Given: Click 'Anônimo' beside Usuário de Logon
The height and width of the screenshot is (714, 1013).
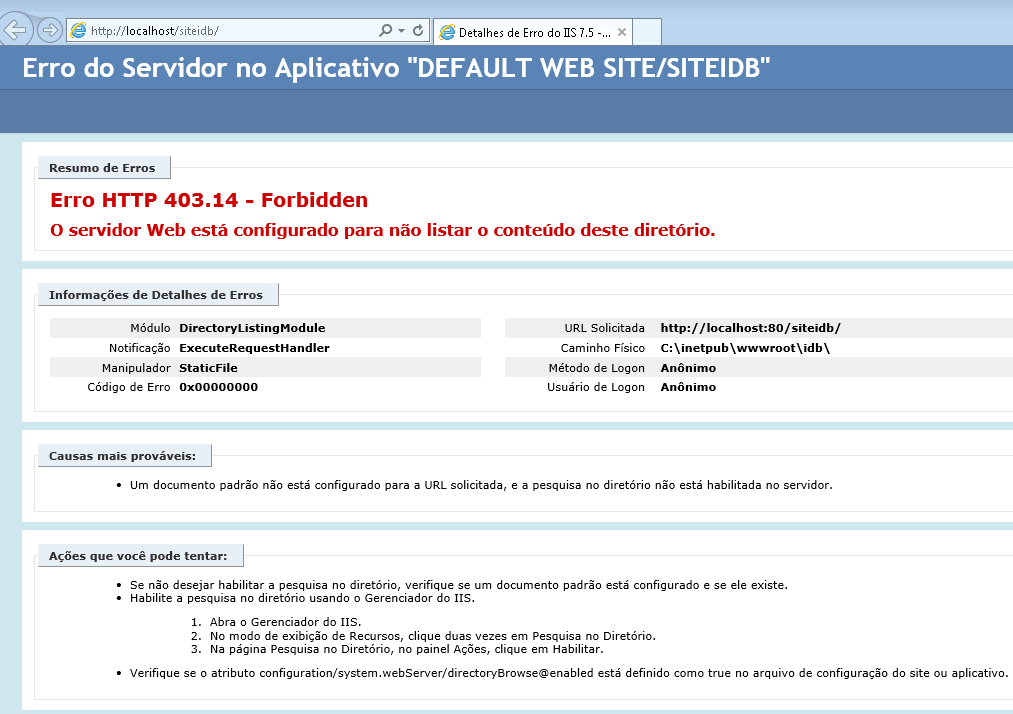Looking at the screenshot, I should tap(688, 387).
